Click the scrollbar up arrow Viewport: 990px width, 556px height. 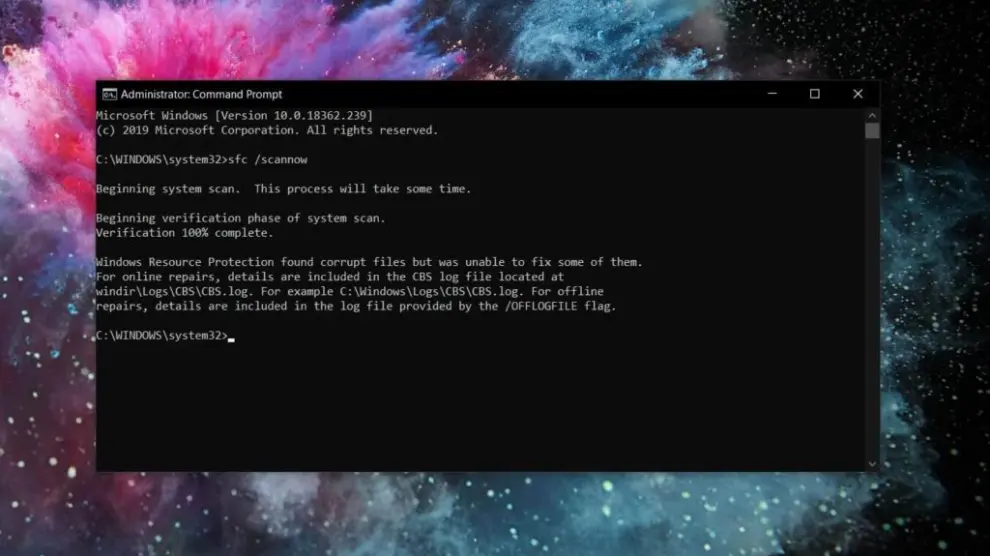[872, 115]
